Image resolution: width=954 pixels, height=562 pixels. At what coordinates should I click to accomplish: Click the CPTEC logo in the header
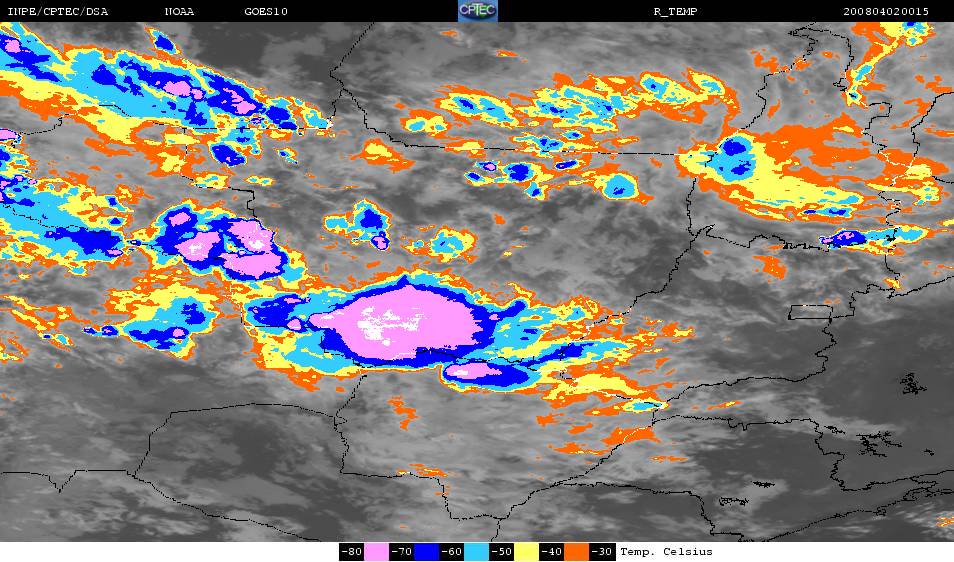tap(478, 11)
